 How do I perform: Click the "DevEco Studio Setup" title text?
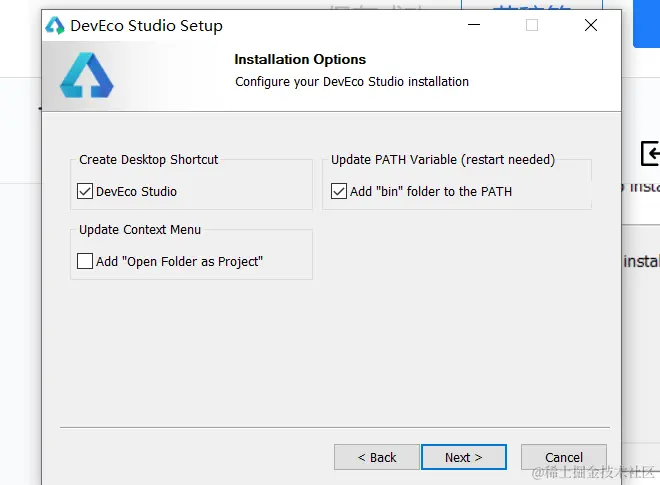tap(146, 26)
